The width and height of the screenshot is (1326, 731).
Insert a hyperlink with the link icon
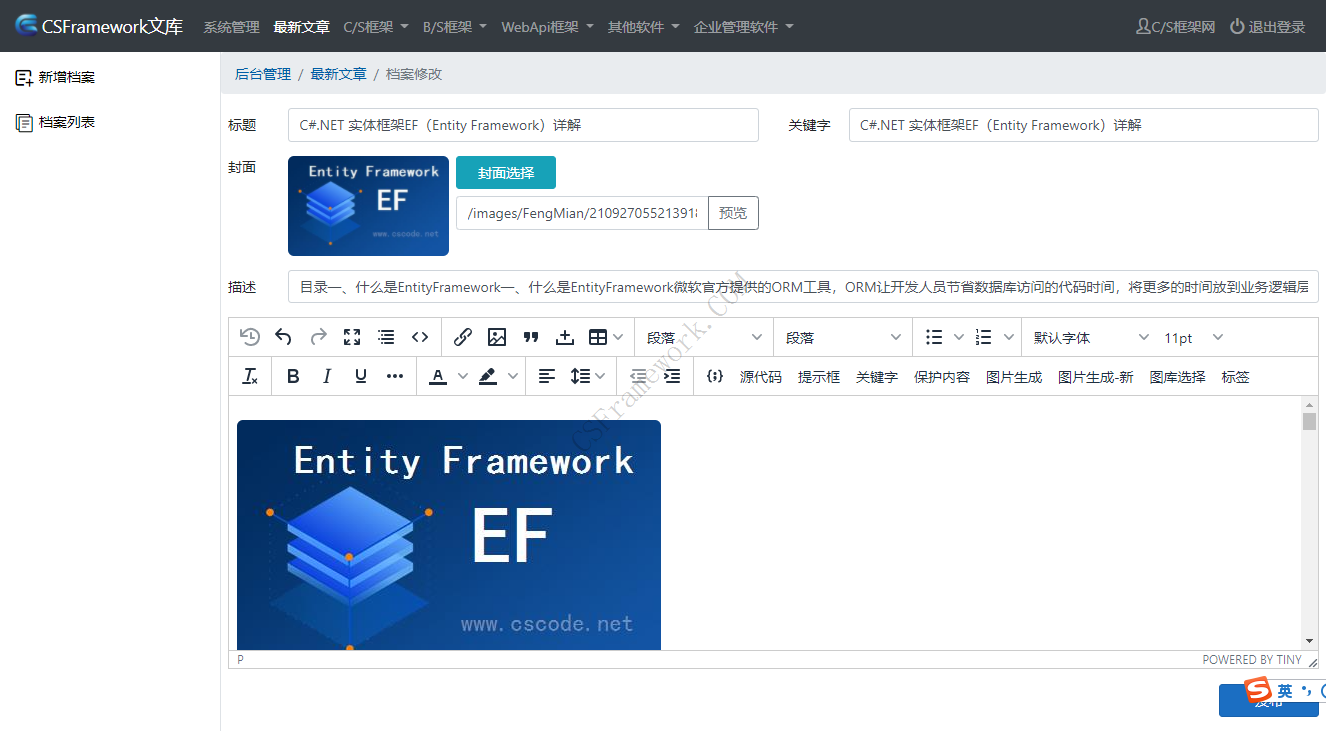[463, 337]
